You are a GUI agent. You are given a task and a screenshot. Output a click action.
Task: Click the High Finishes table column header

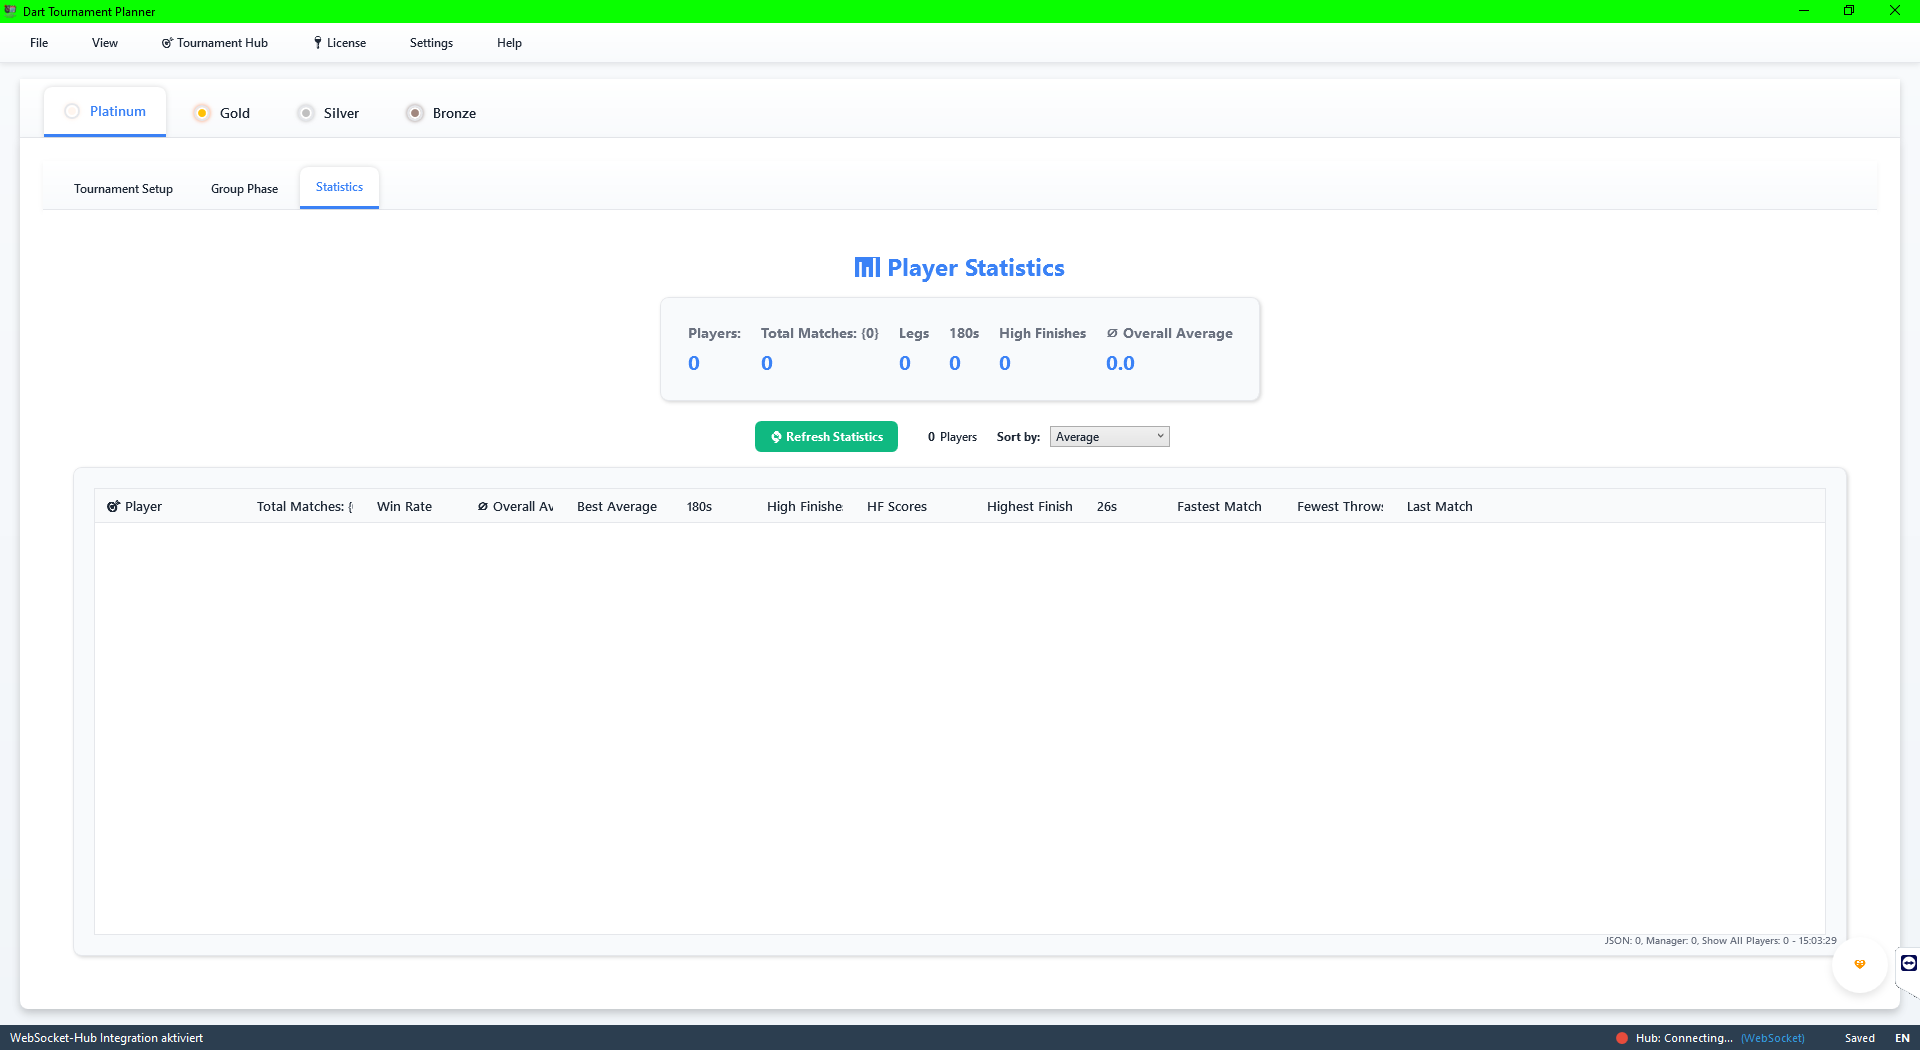(x=805, y=507)
